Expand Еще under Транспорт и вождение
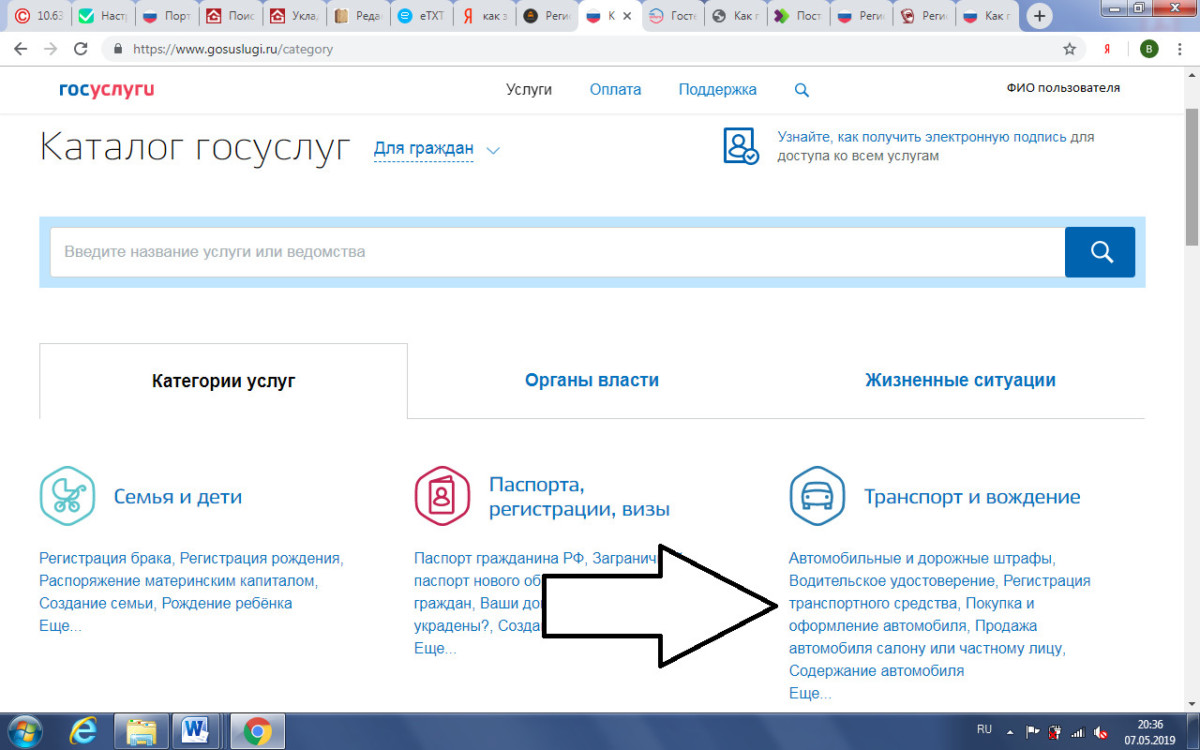 pyautogui.click(x=809, y=693)
